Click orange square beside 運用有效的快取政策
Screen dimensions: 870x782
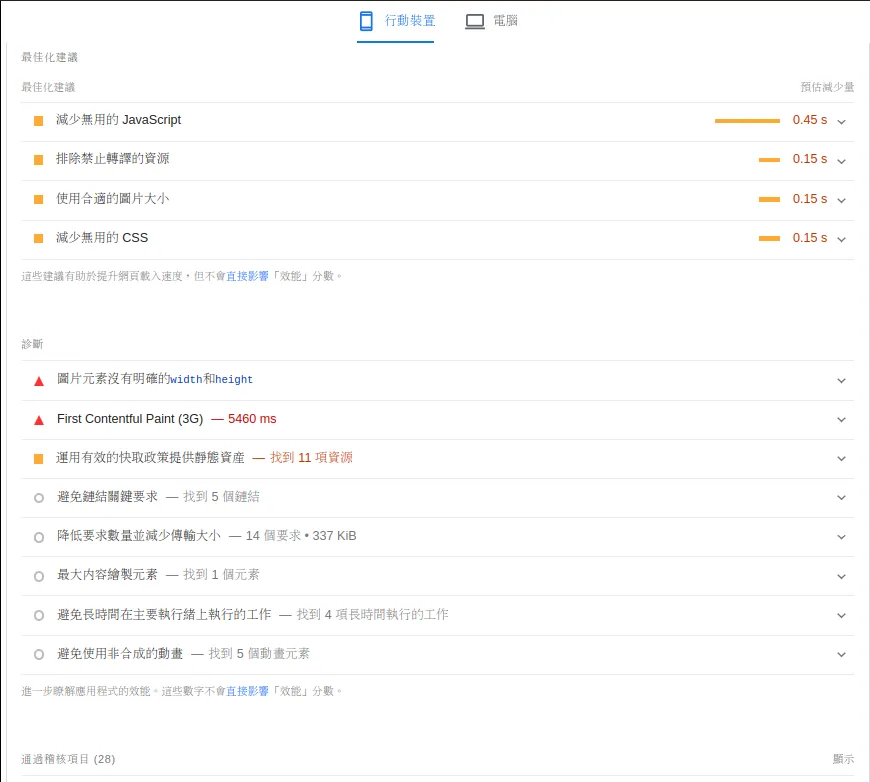click(38, 459)
